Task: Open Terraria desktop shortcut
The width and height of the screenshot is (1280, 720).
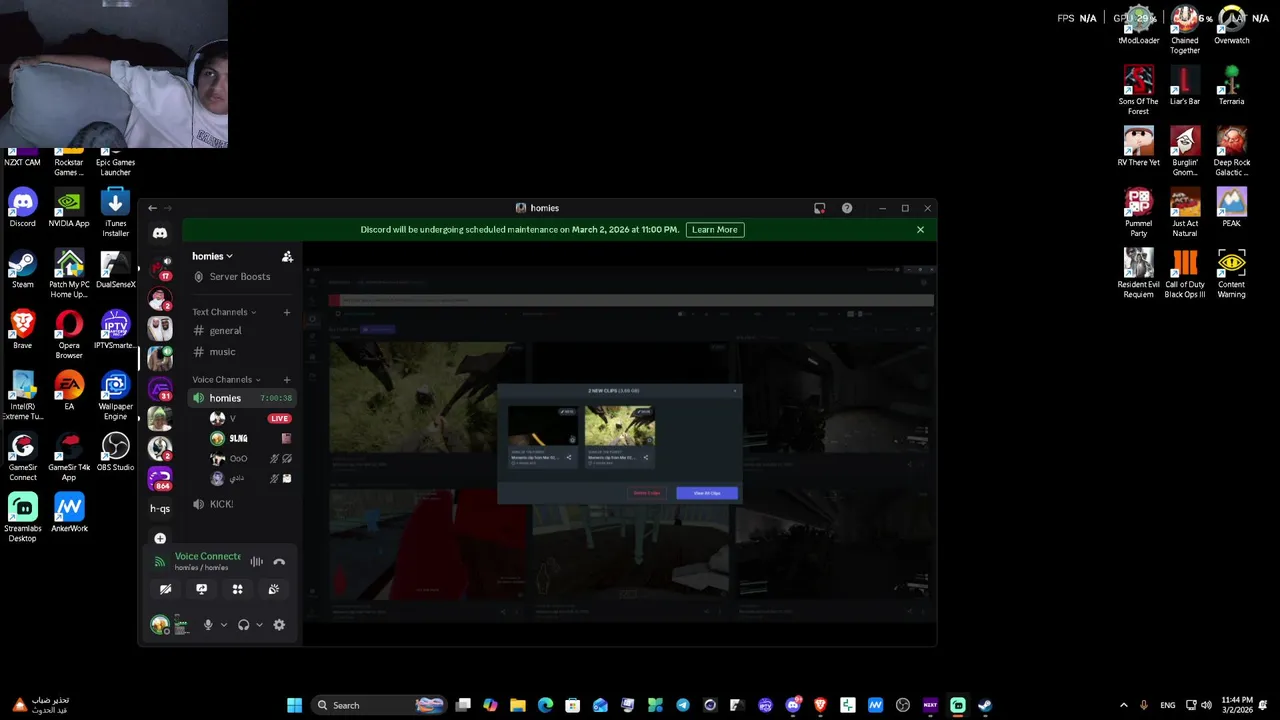Action: [x=1231, y=86]
